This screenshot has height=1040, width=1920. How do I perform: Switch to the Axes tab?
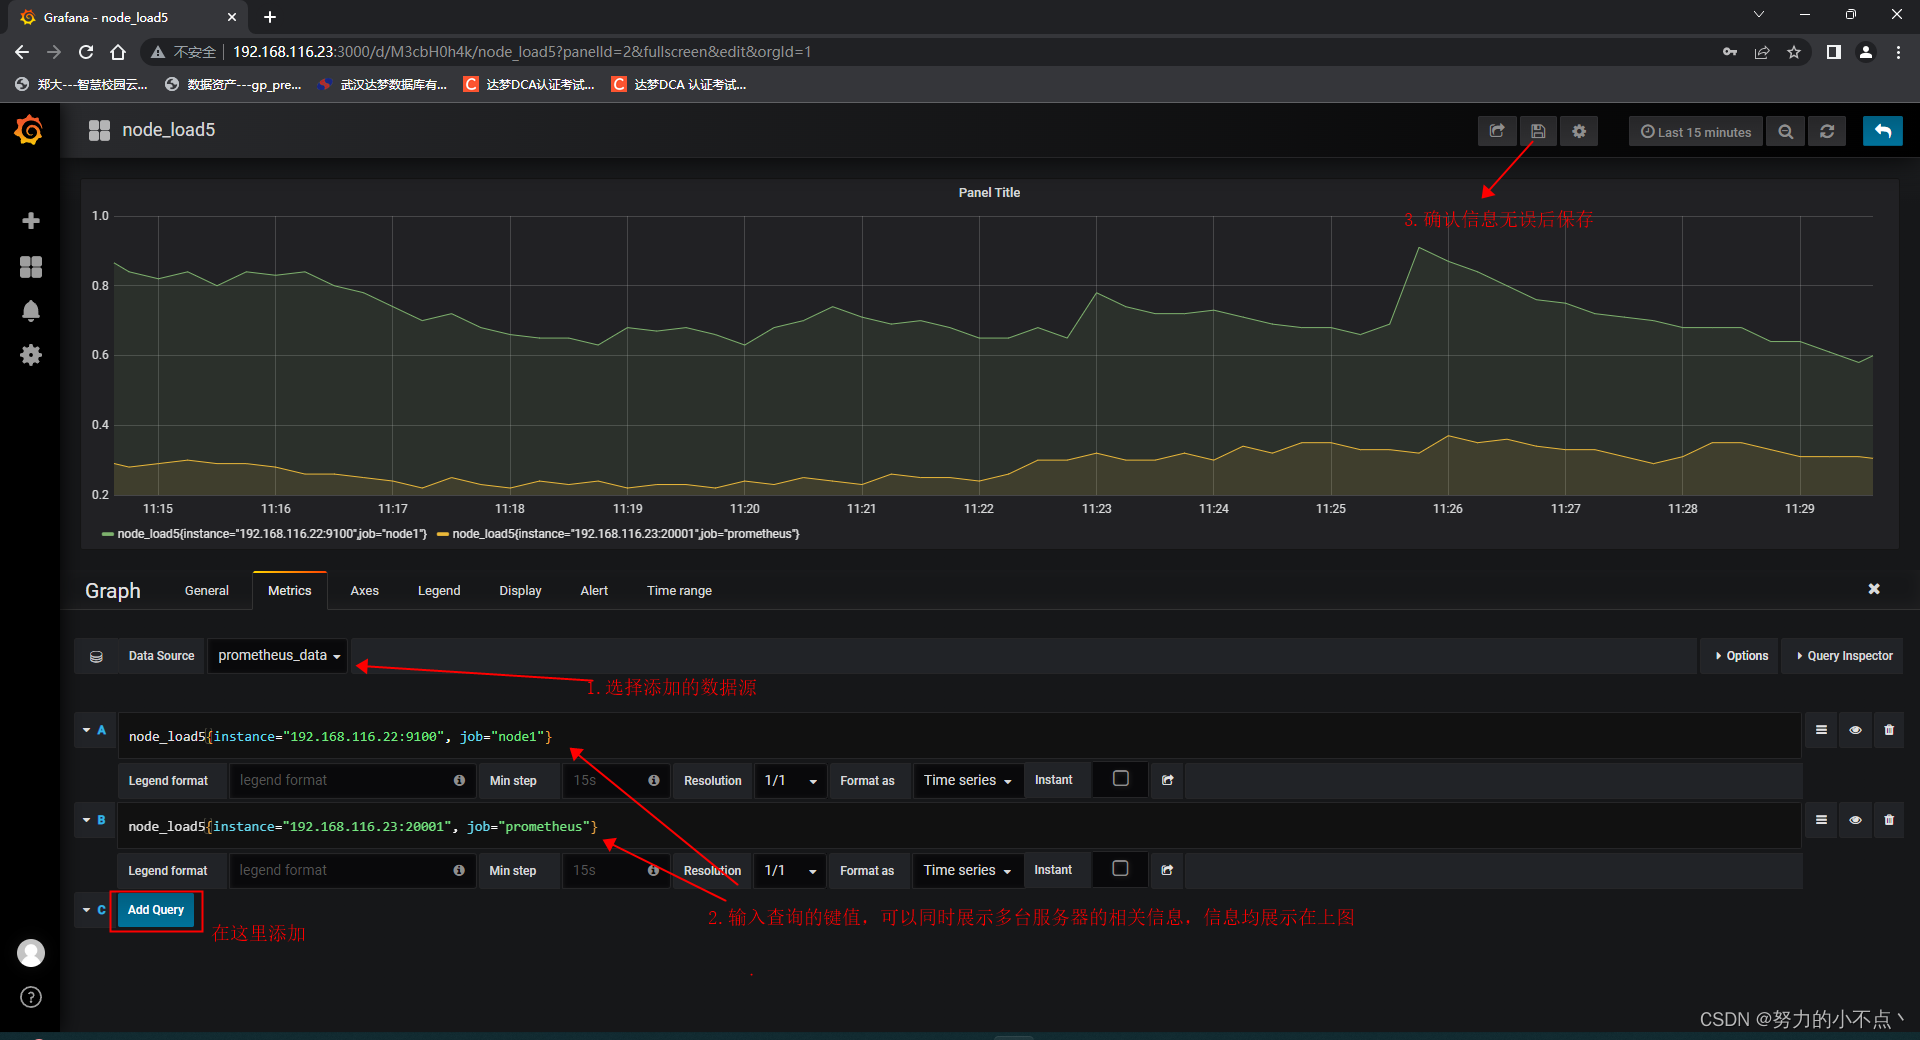pos(364,590)
